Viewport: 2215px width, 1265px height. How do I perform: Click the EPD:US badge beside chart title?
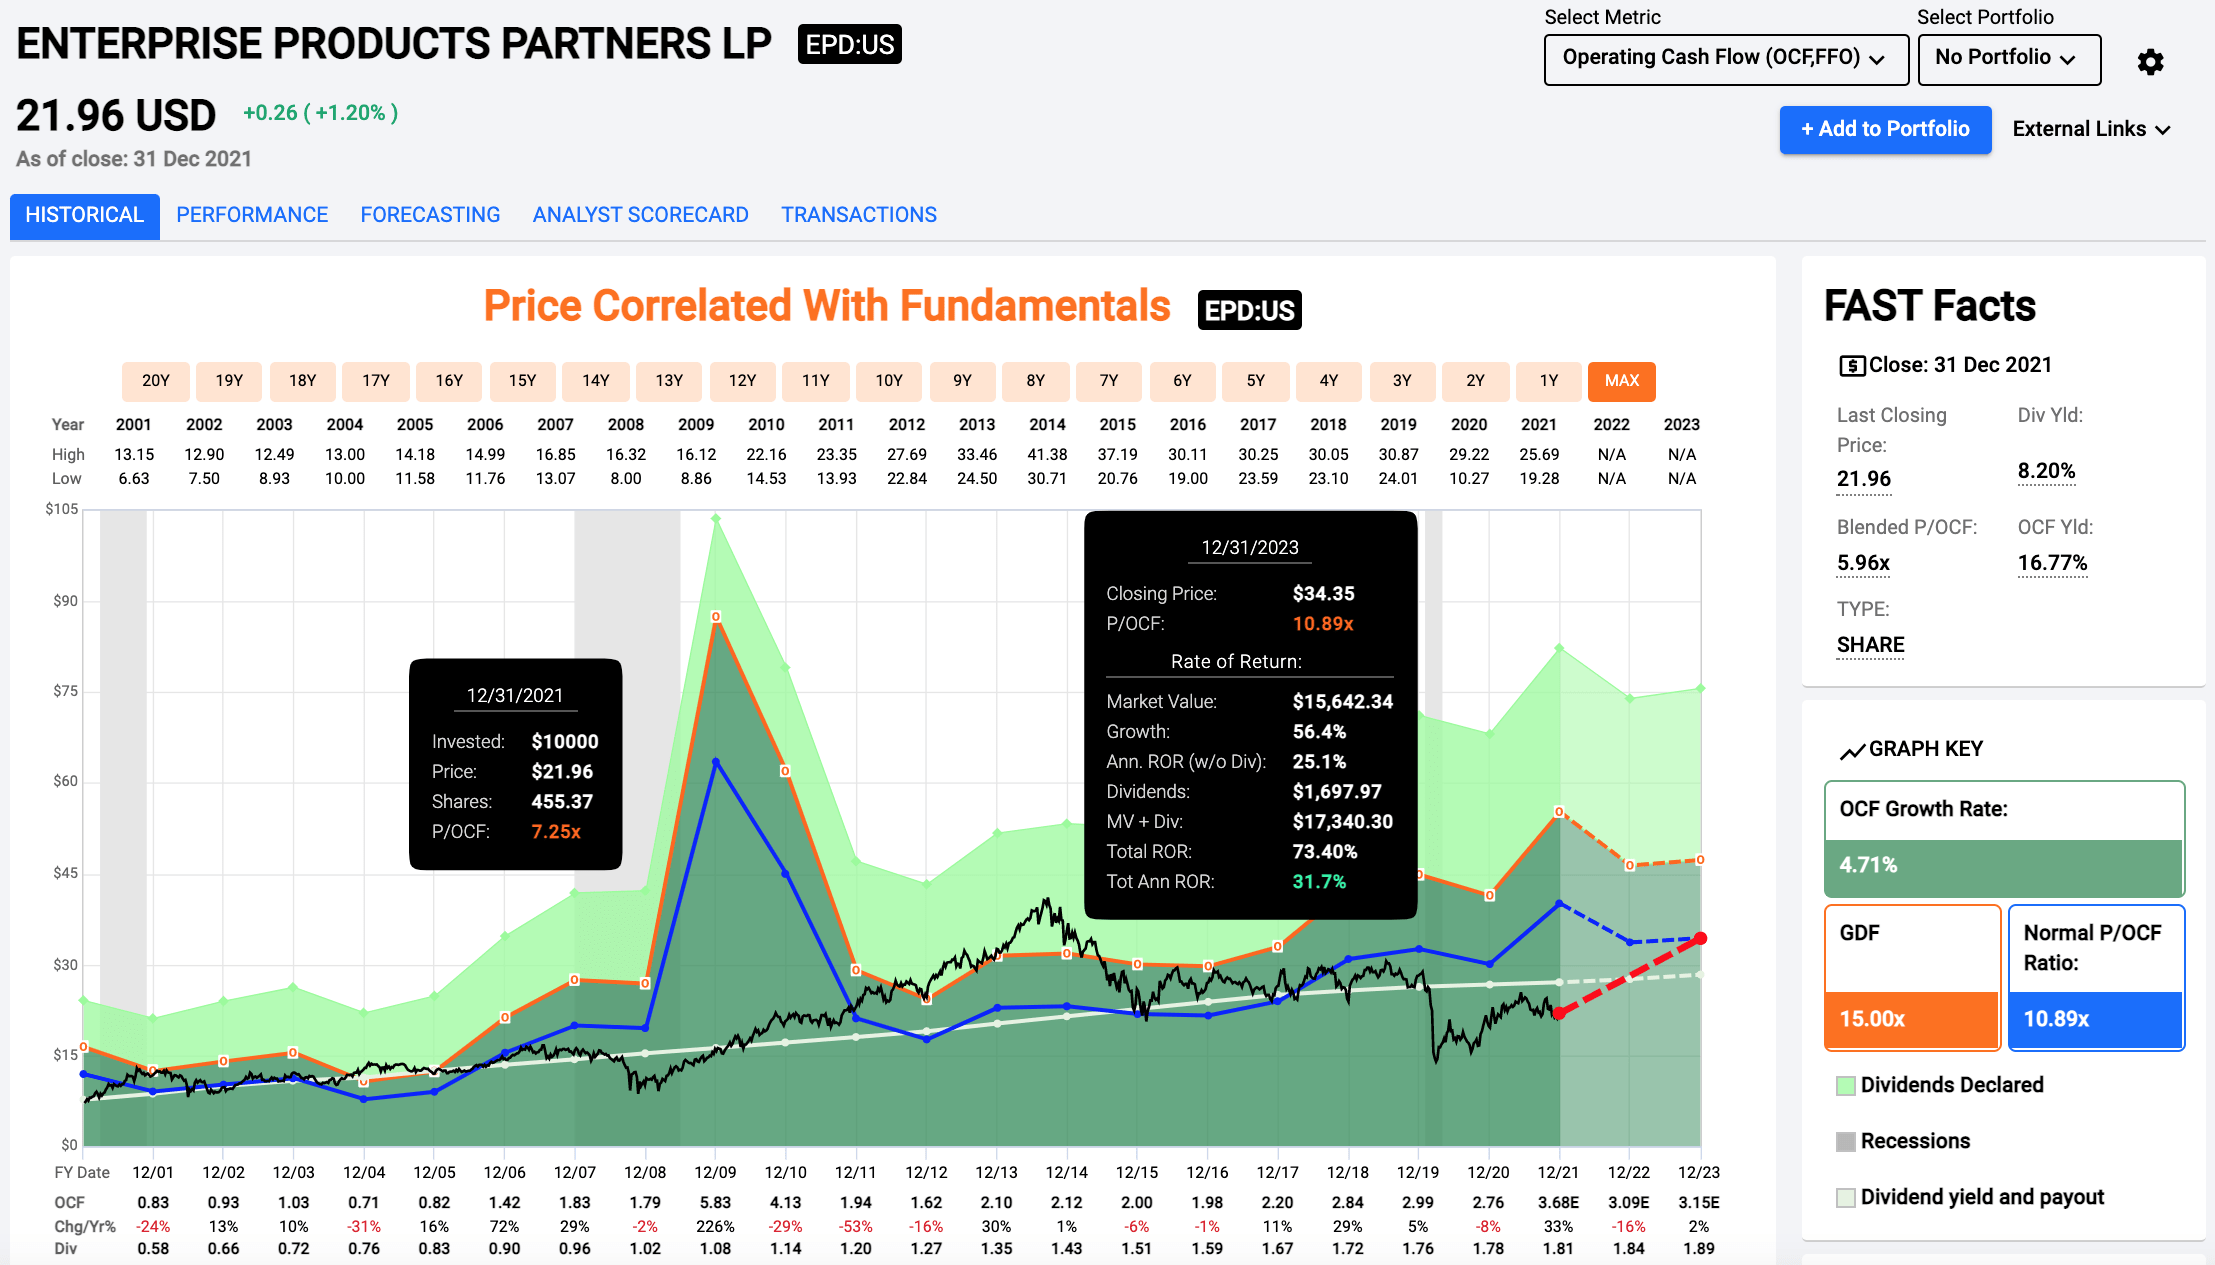pyautogui.click(x=1249, y=311)
